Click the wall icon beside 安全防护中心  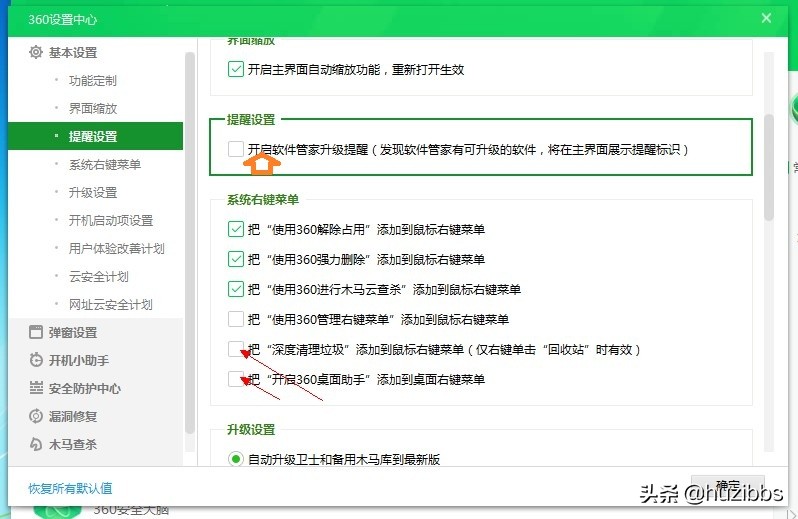tap(36, 388)
